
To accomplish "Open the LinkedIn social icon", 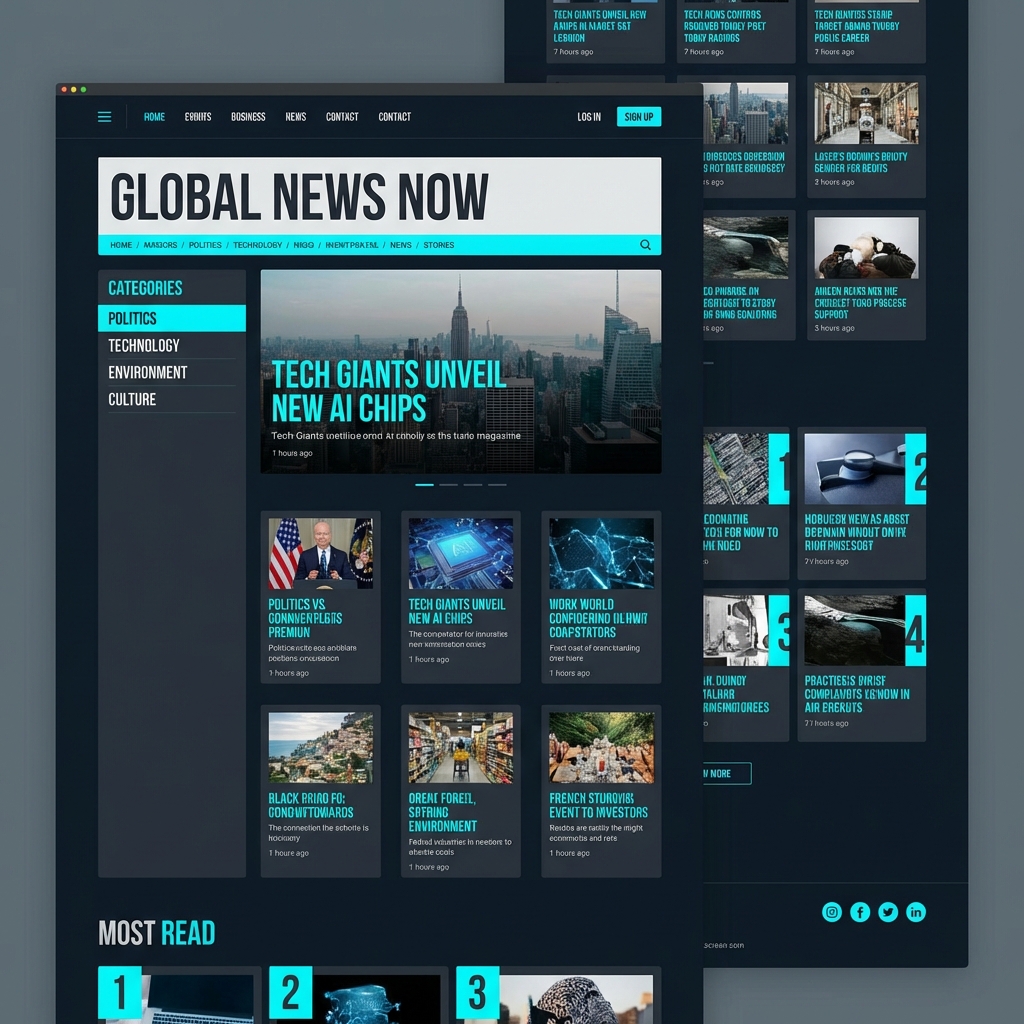I will click(915, 911).
